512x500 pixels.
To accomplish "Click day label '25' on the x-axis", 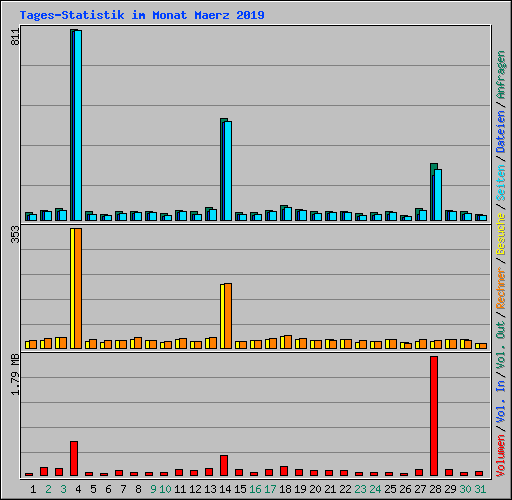I will click(390, 489).
